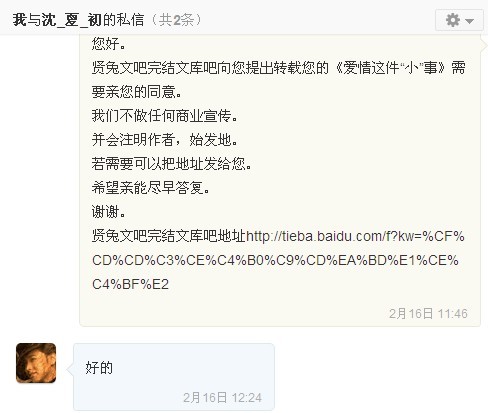Click the 2月16日 11:46 timestamp

428,314
